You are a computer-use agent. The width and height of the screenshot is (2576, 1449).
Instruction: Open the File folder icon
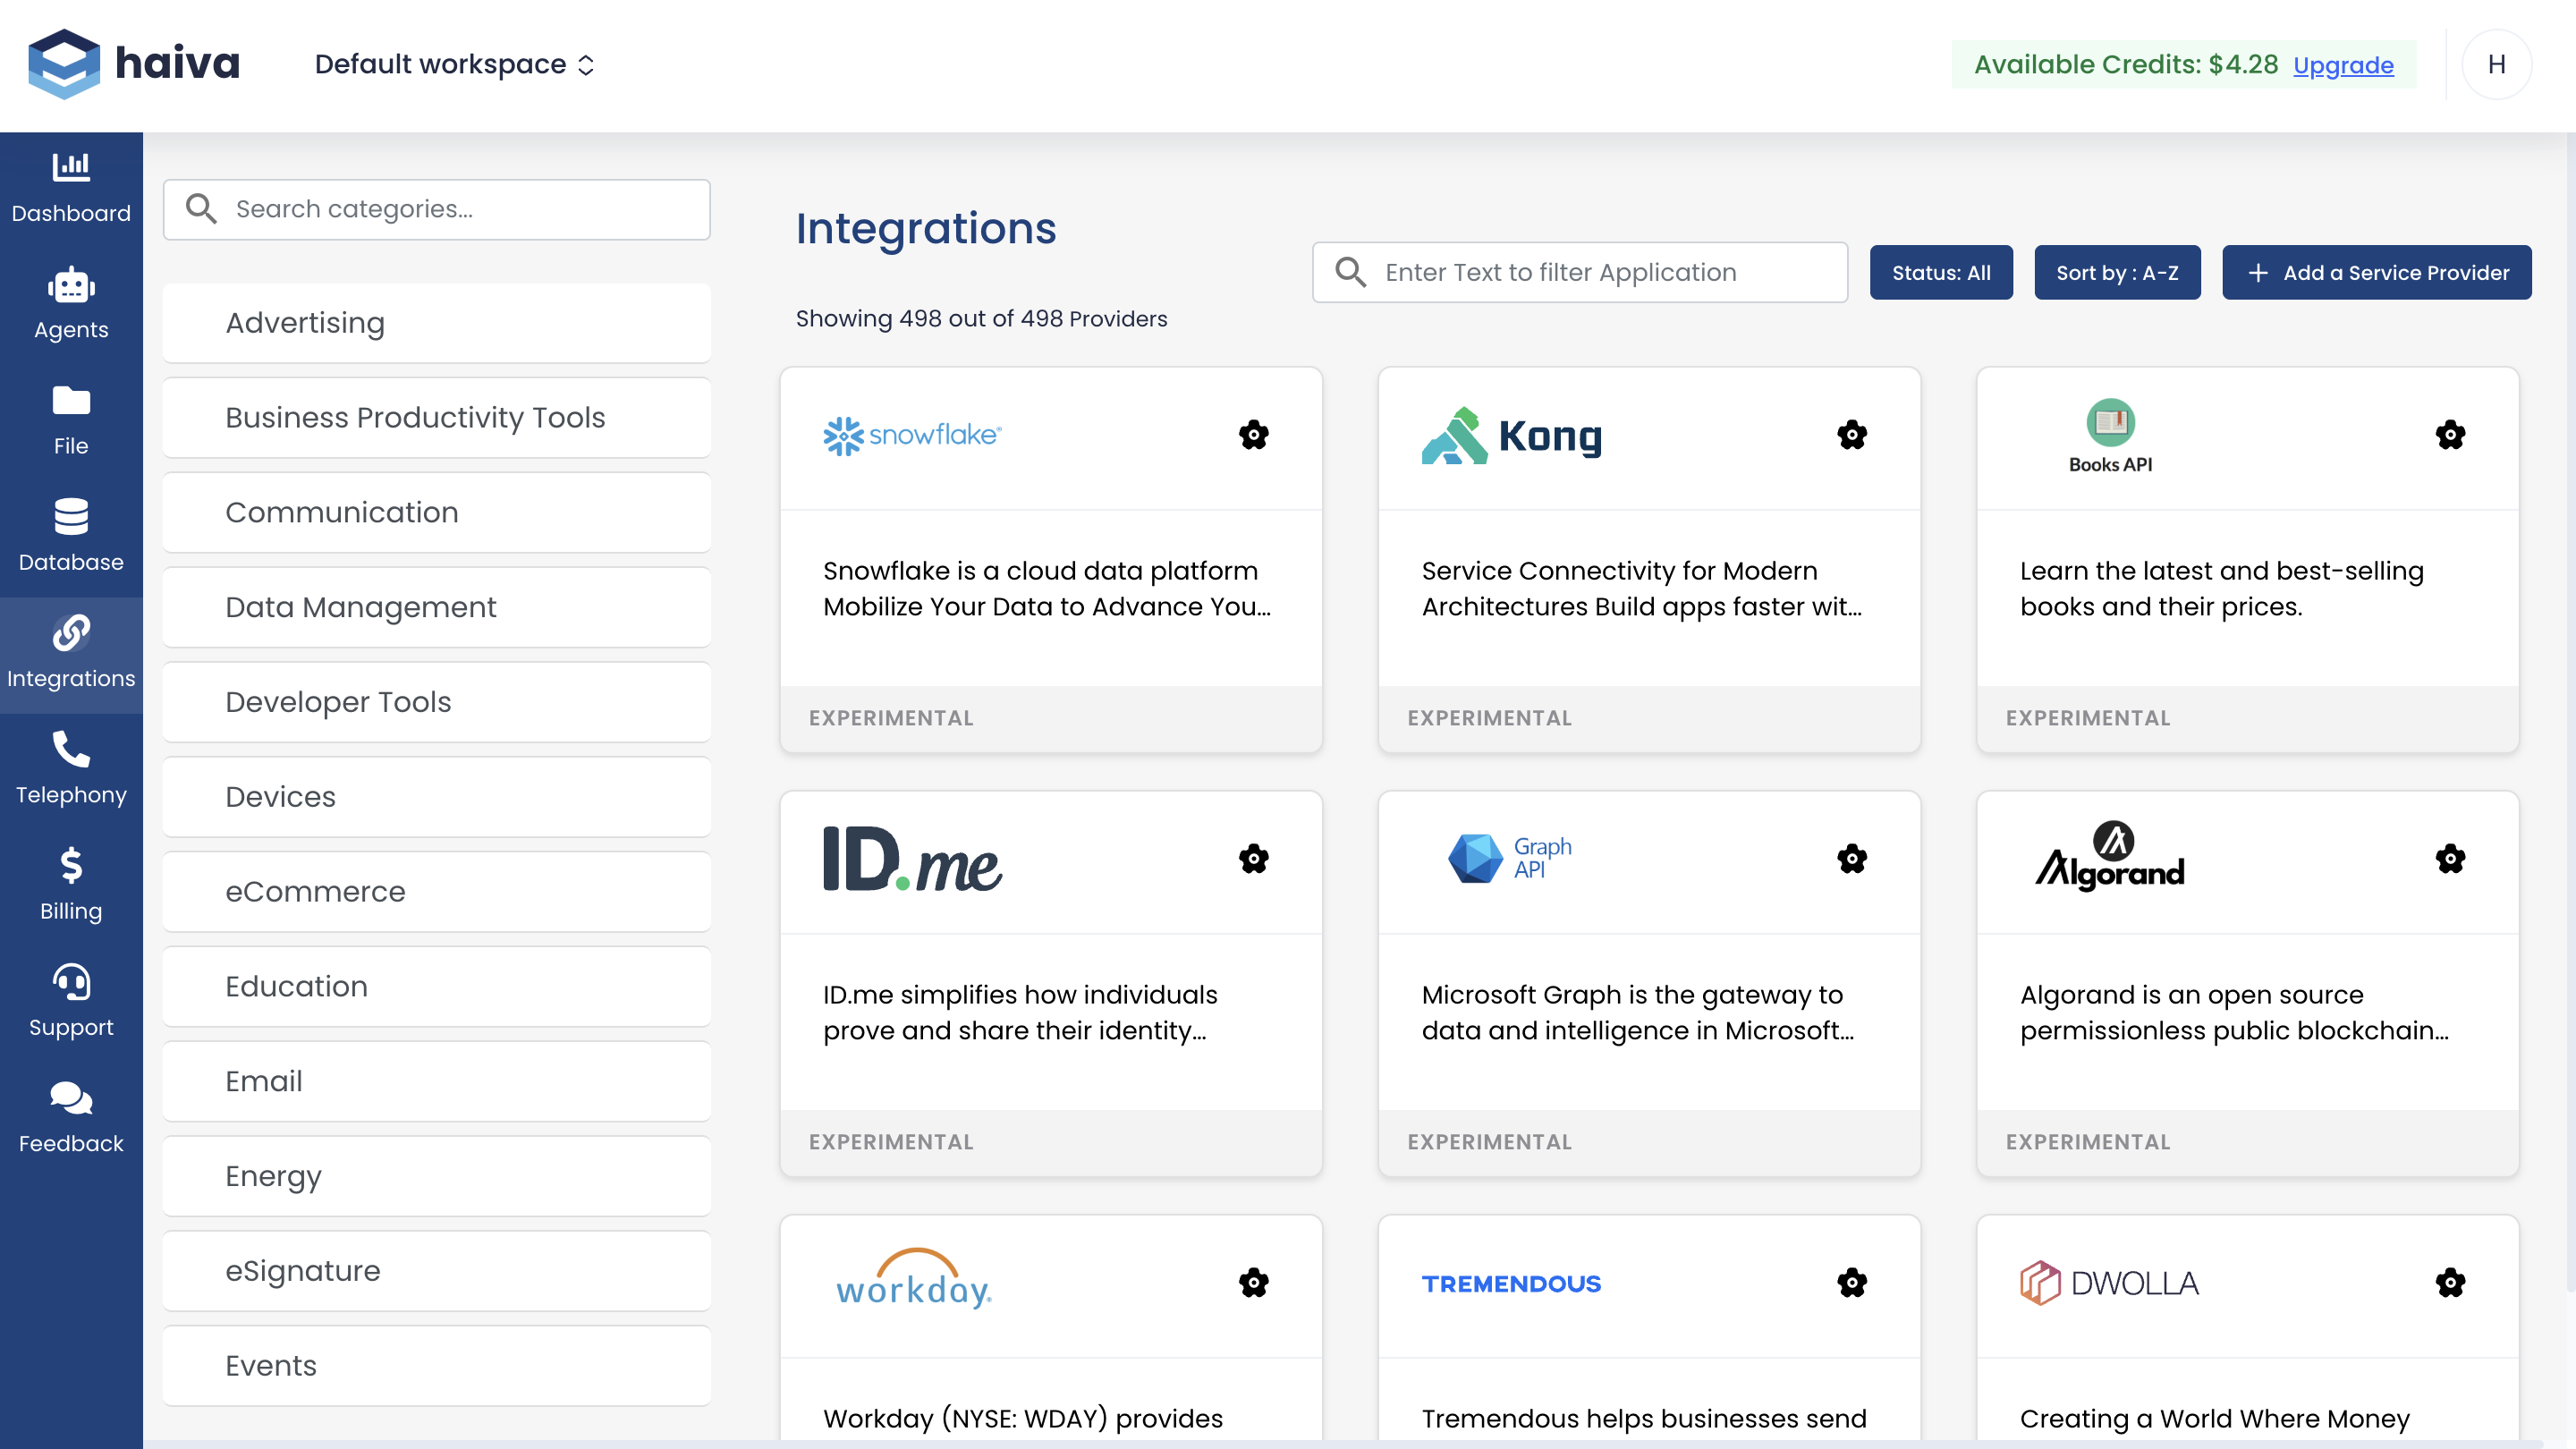point(71,401)
